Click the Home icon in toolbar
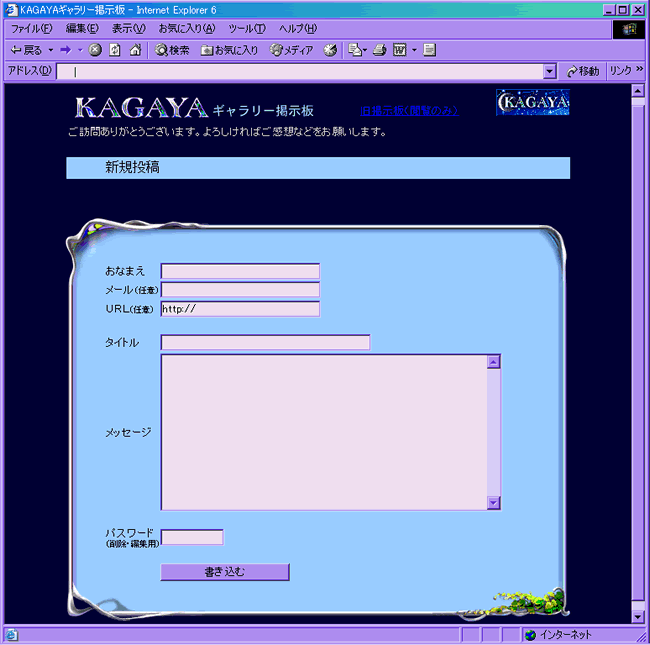The image size is (650, 645). 135,50
